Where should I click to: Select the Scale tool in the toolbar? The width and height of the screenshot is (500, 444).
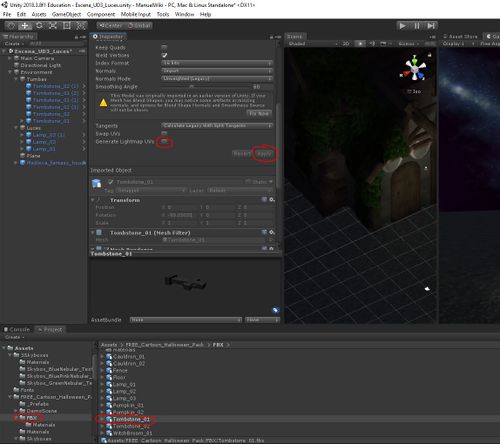point(53,26)
